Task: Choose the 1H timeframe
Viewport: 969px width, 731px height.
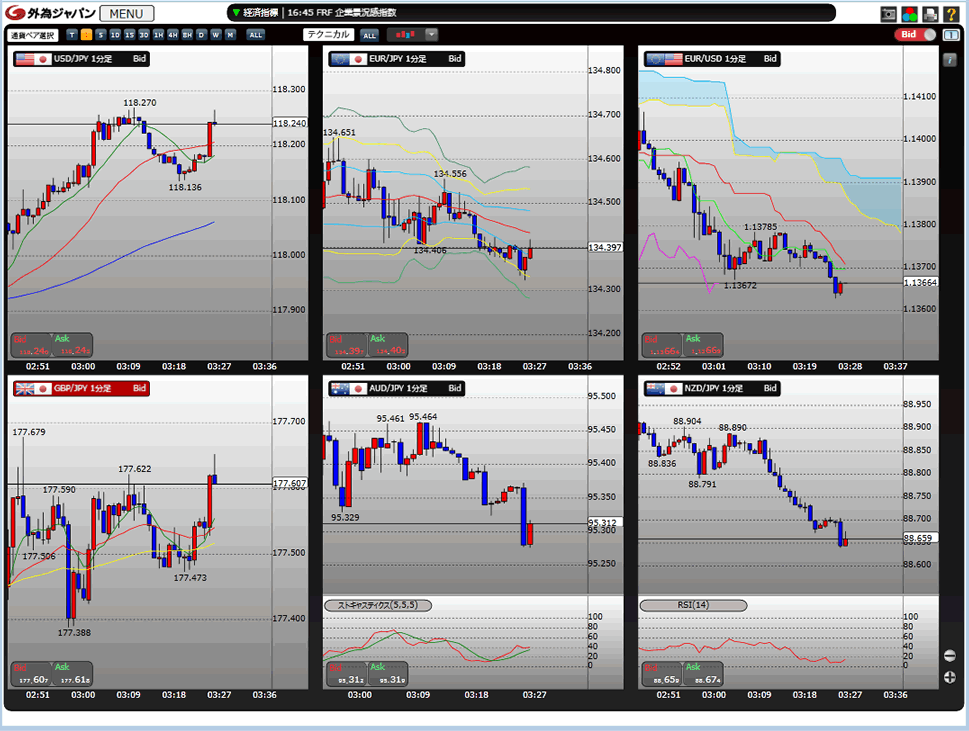Action: 158,35
